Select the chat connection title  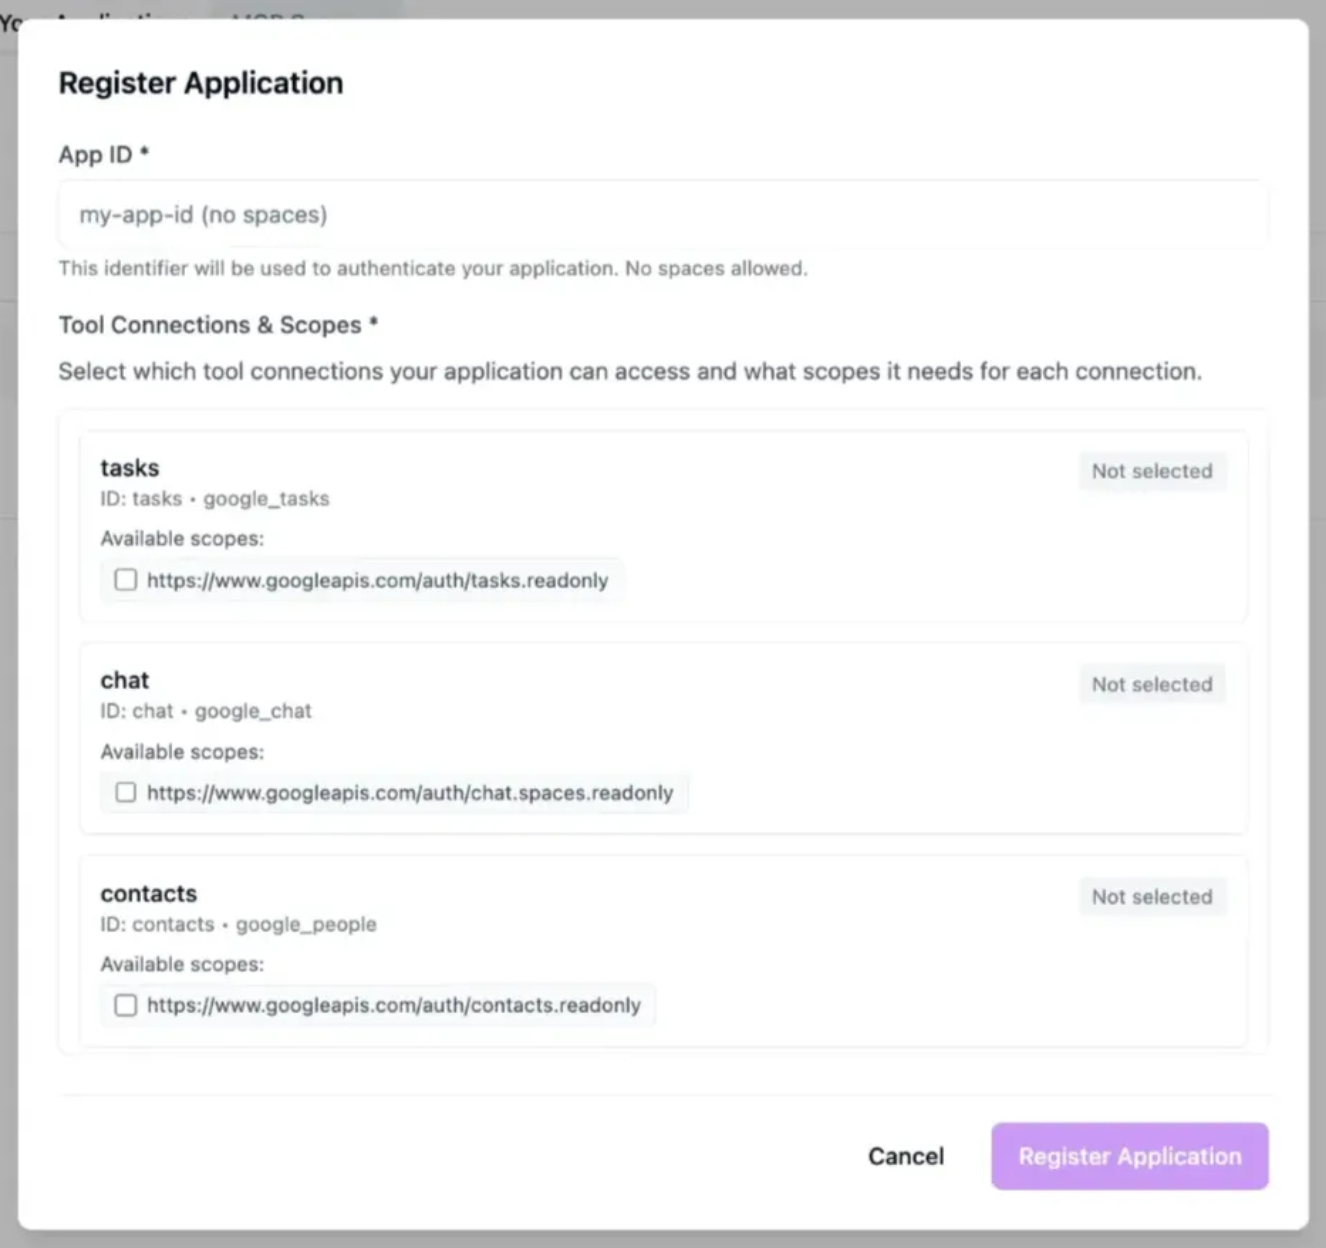125,681
